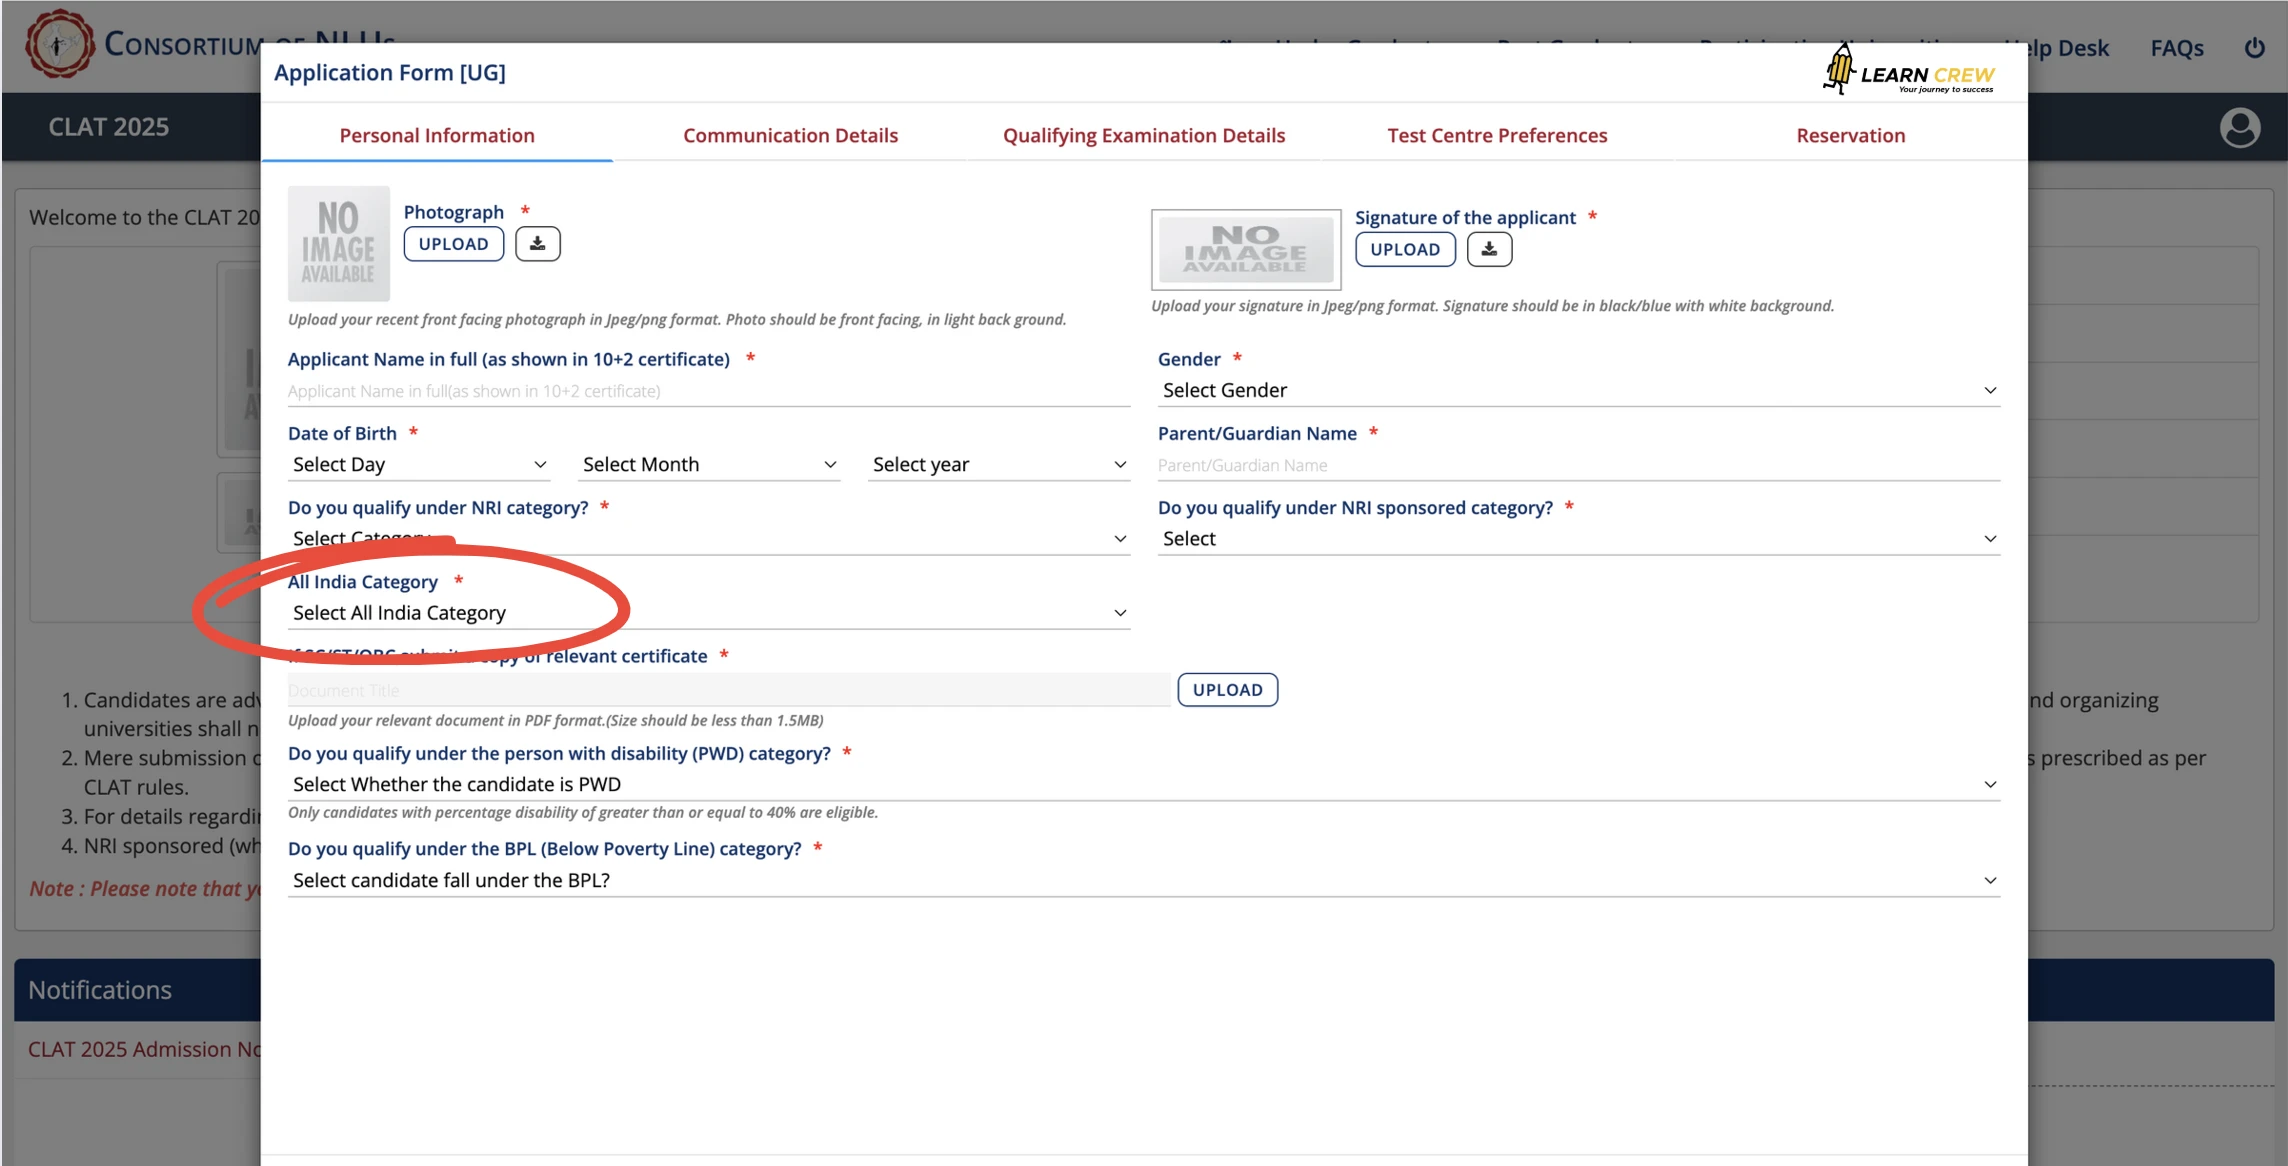Screen dimensions: 2288x1166
Task: Open FAQs in the top navigation
Action: [2176, 47]
